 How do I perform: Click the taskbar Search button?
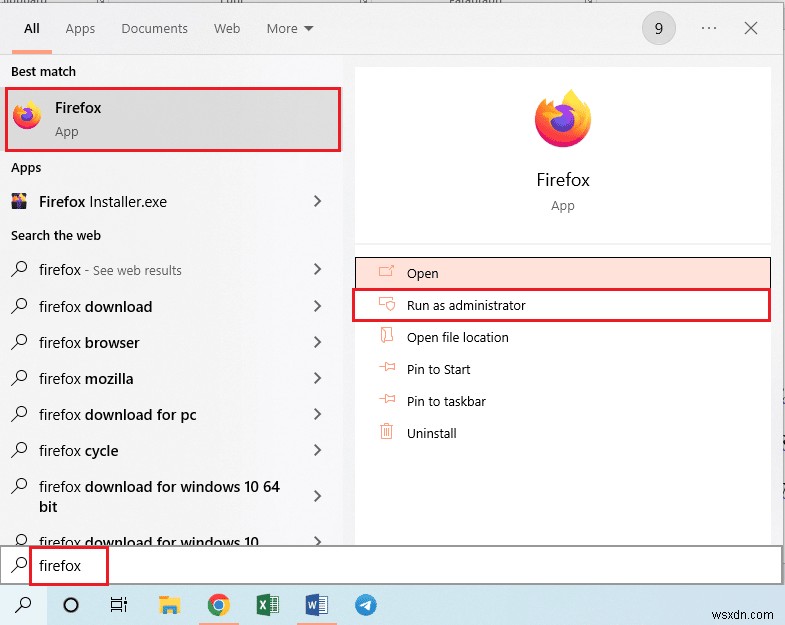(23, 605)
